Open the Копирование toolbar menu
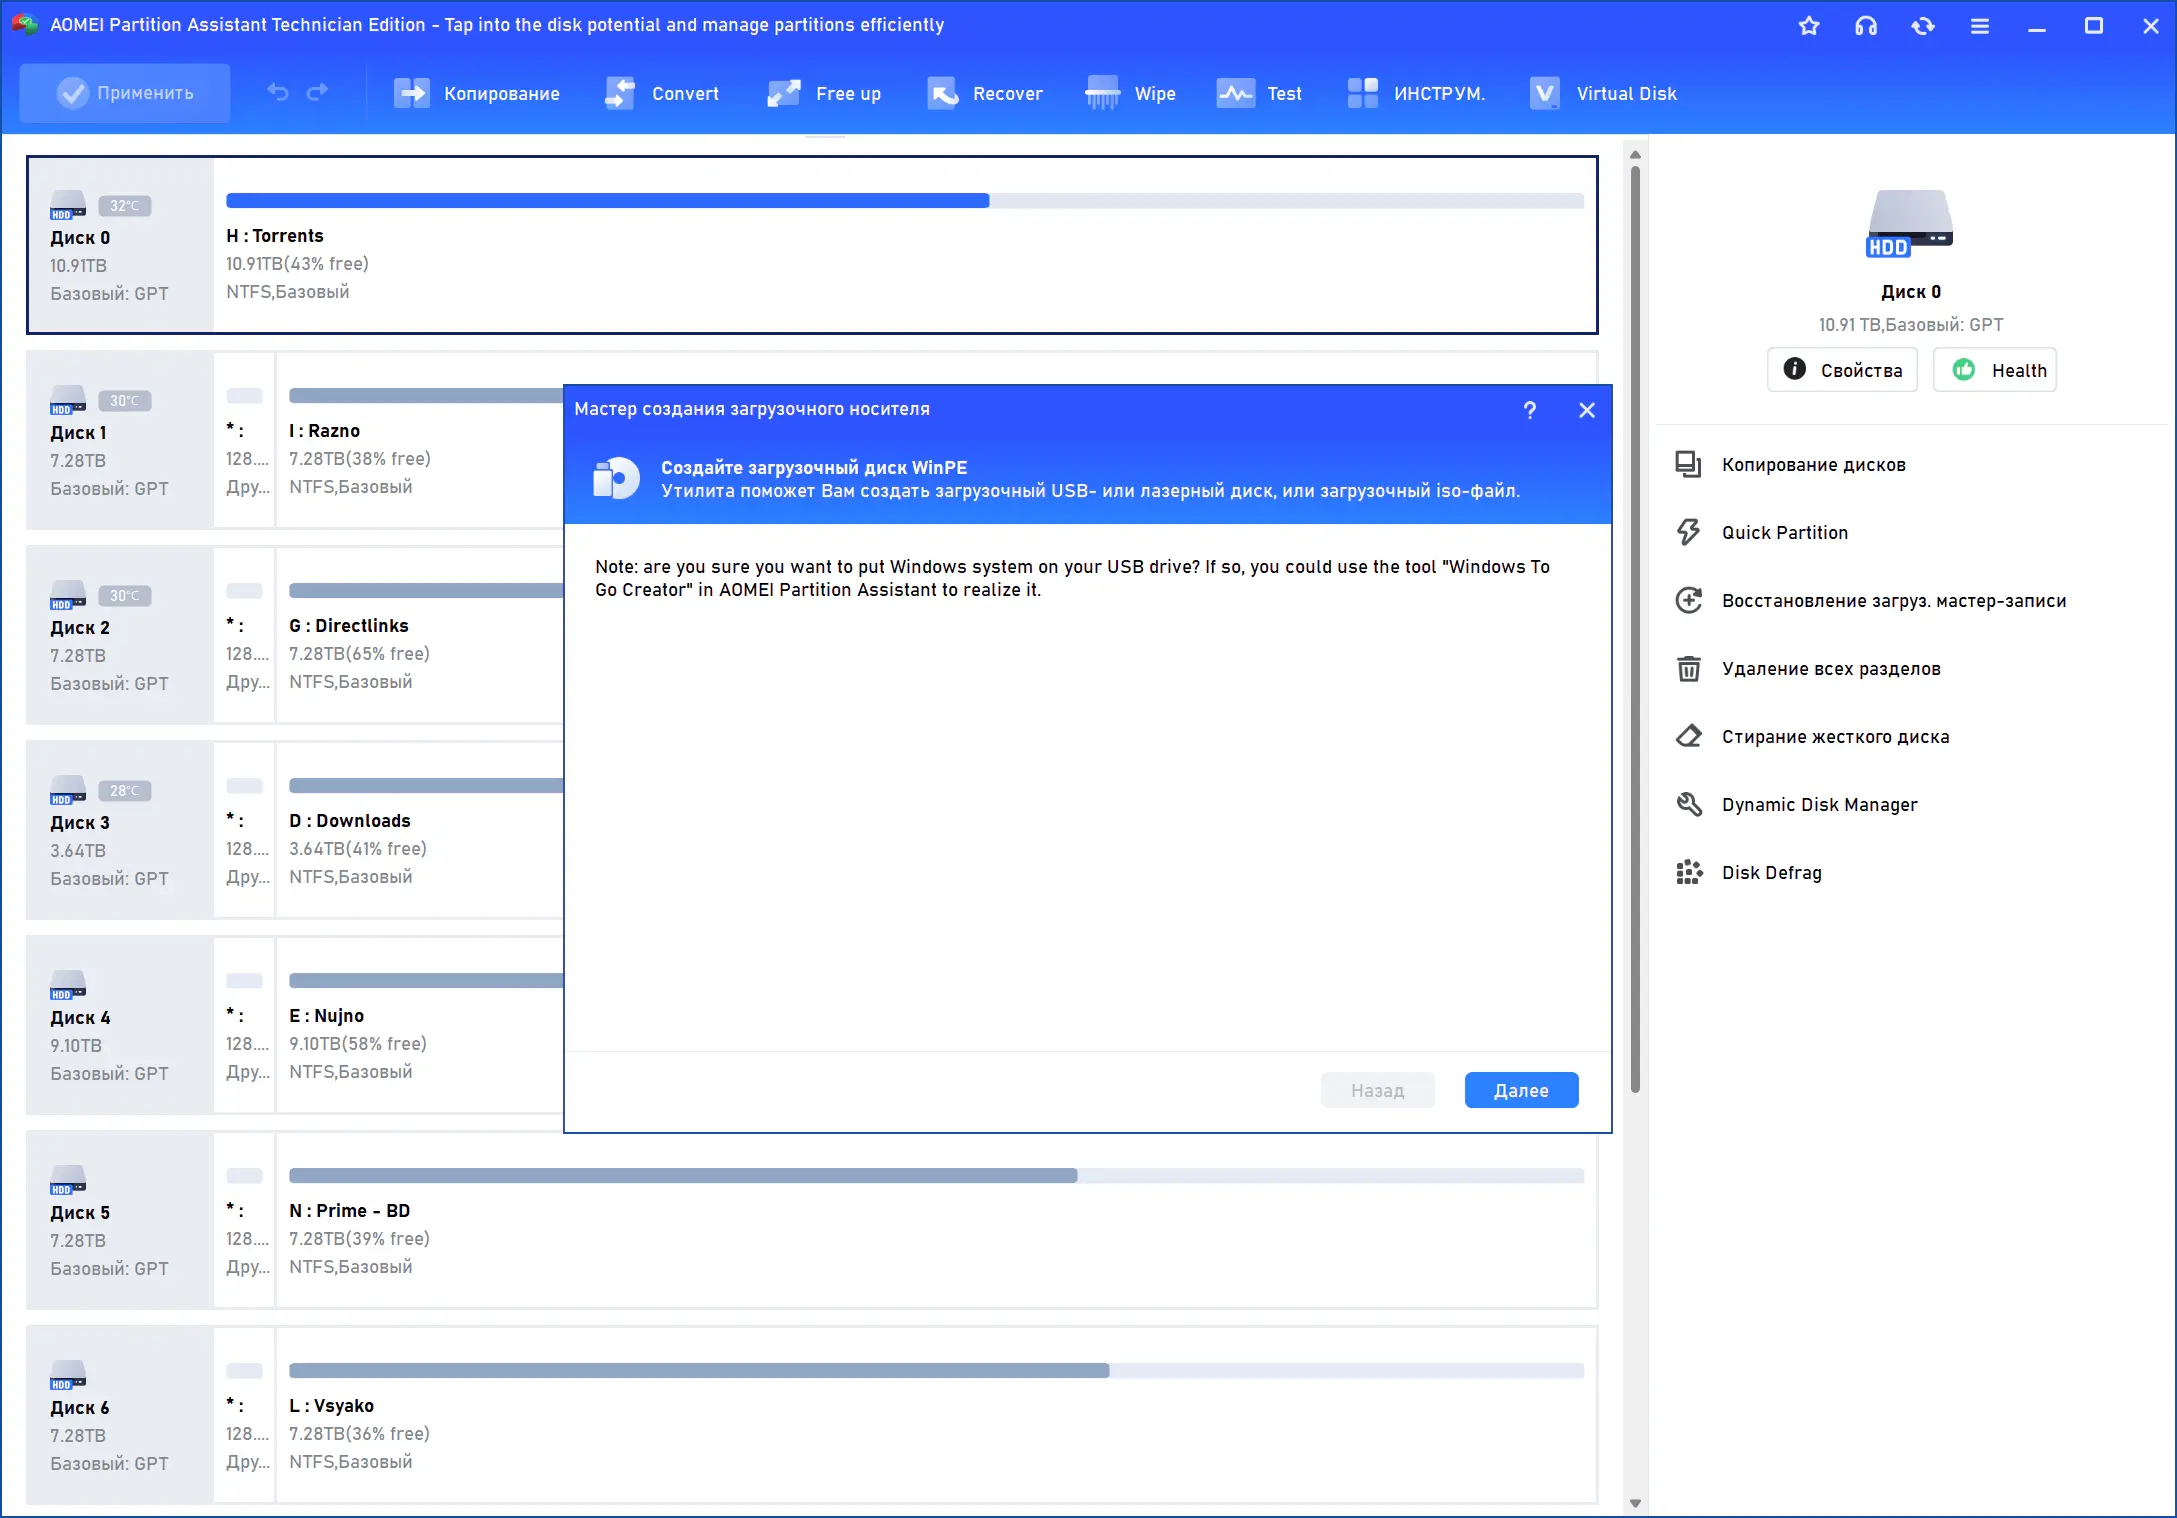The image size is (2177, 1518). point(476,93)
